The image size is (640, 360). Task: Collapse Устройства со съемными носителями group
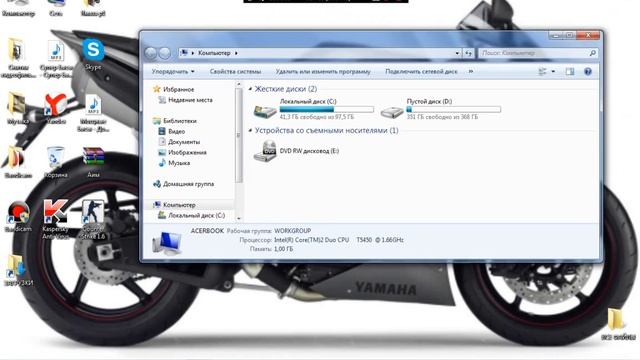point(250,131)
